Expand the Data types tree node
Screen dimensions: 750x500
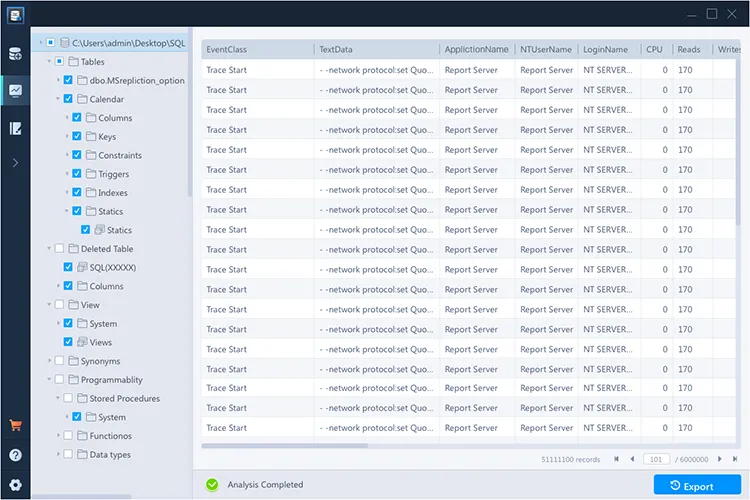point(57,454)
